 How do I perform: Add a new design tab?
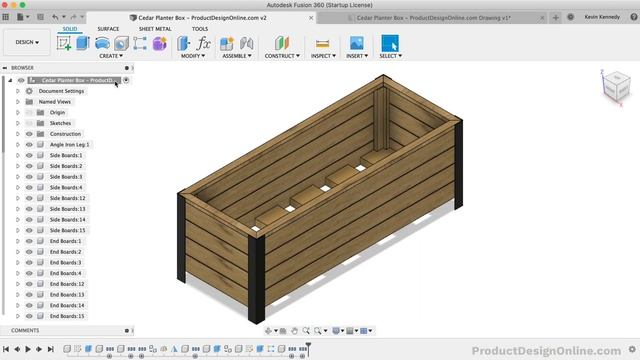pos(556,17)
